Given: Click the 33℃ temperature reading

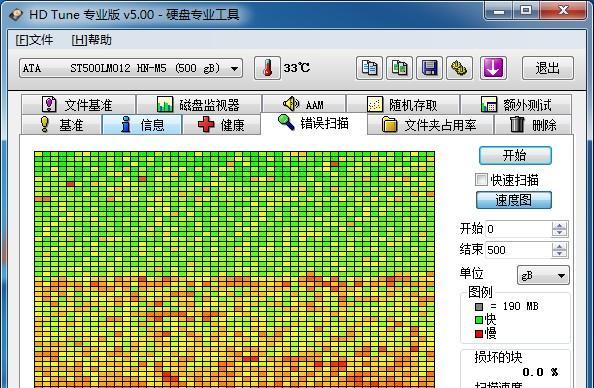Looking at the screenshot, I should point(297,68).
